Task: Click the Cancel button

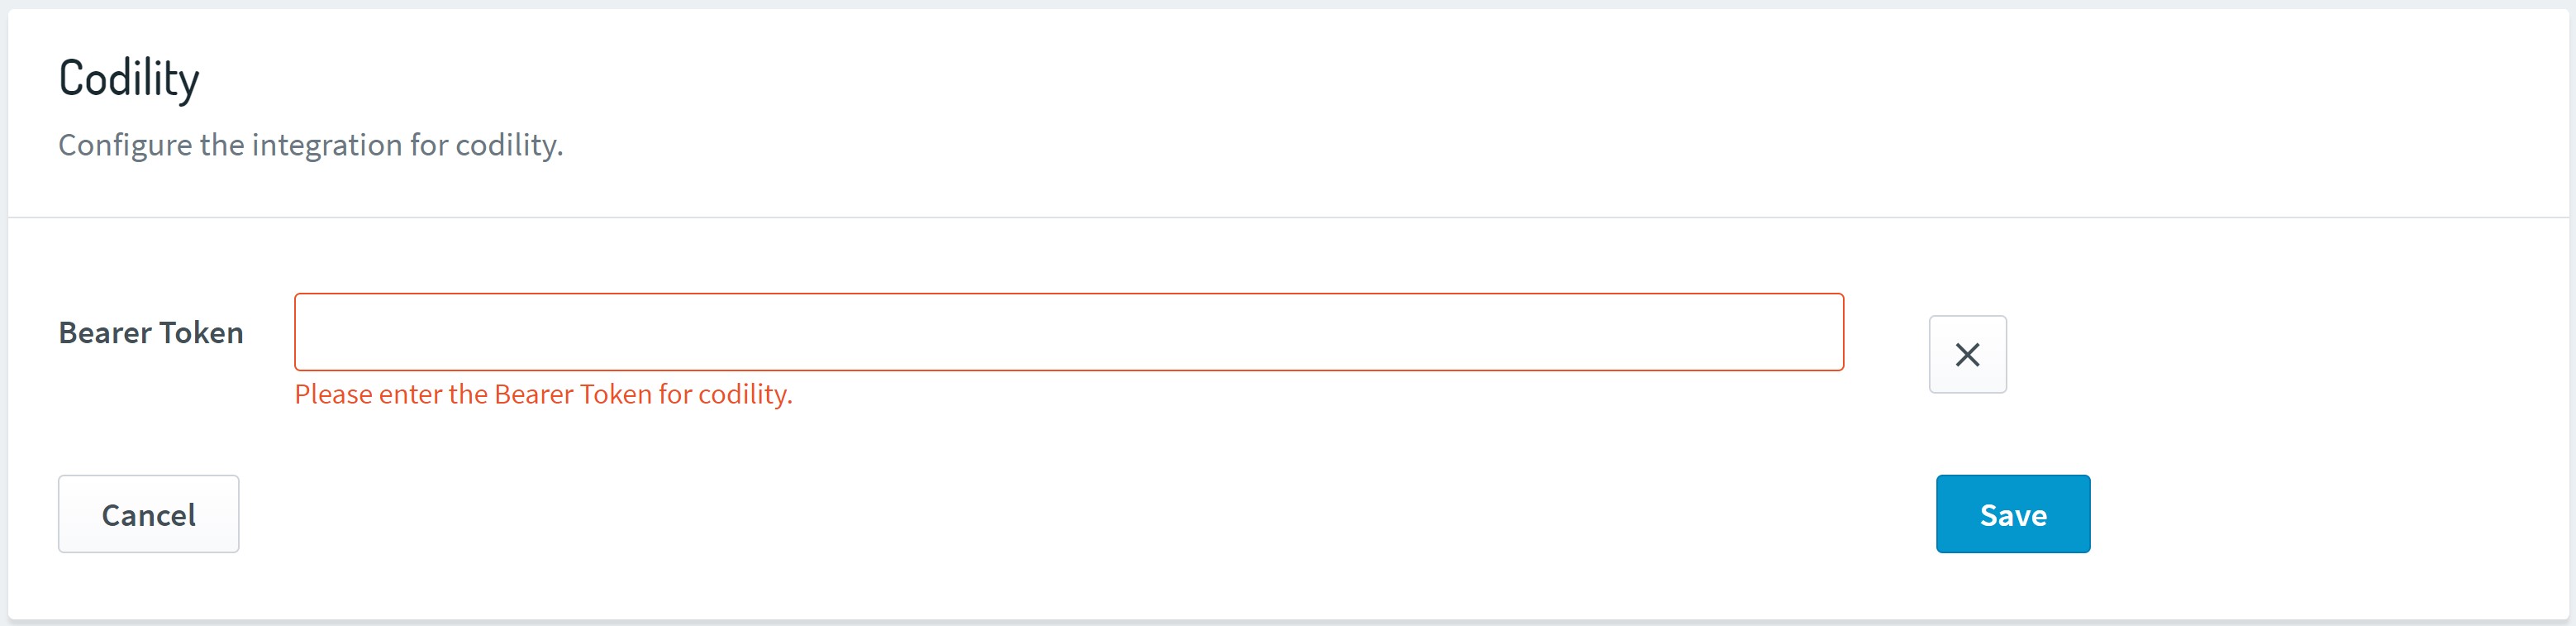Action: tap(149, 514)
